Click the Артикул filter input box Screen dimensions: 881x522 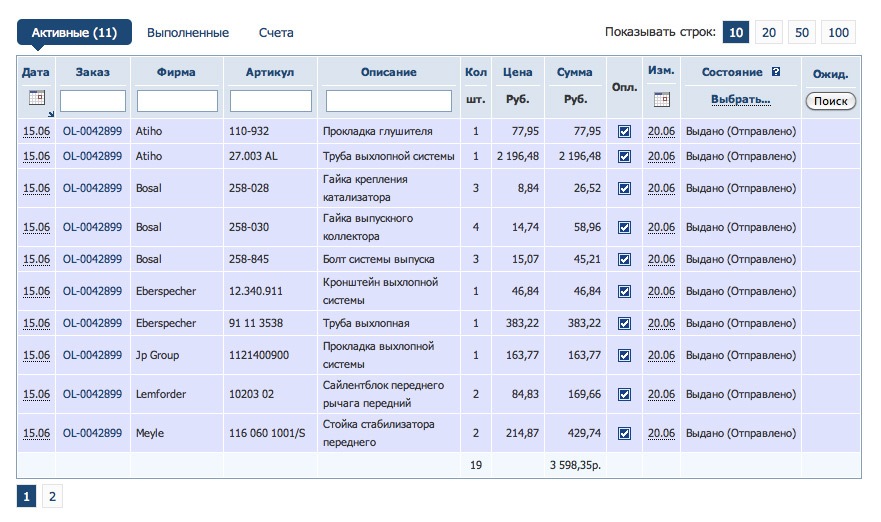[271, 101]
